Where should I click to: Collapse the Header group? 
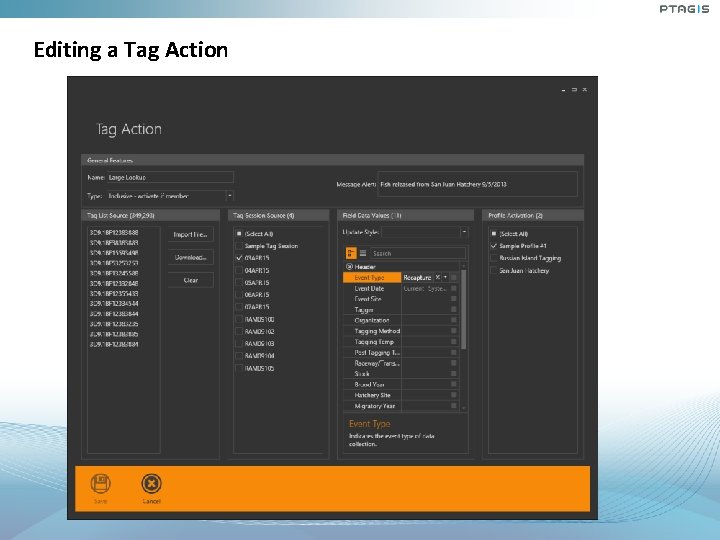pyautogui.click(x=349, y=267)
